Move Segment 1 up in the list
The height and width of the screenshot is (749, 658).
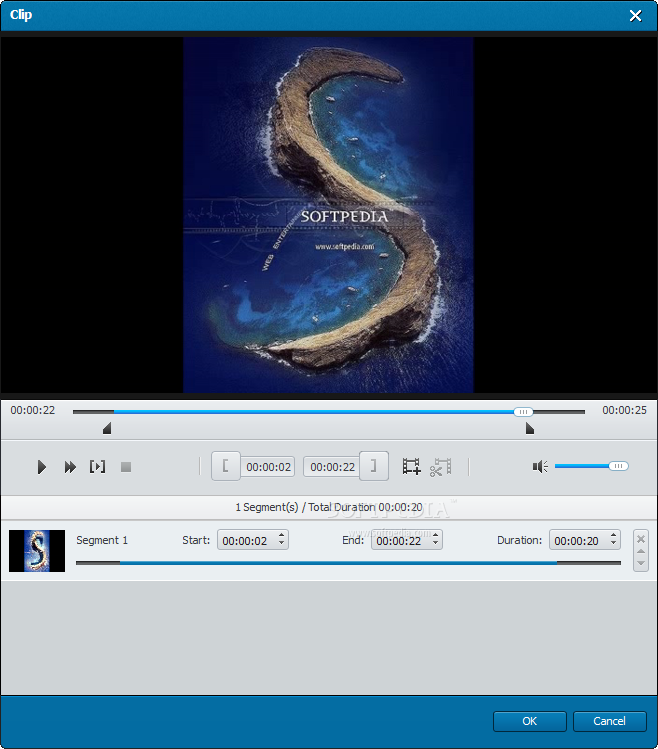[641, 552]
